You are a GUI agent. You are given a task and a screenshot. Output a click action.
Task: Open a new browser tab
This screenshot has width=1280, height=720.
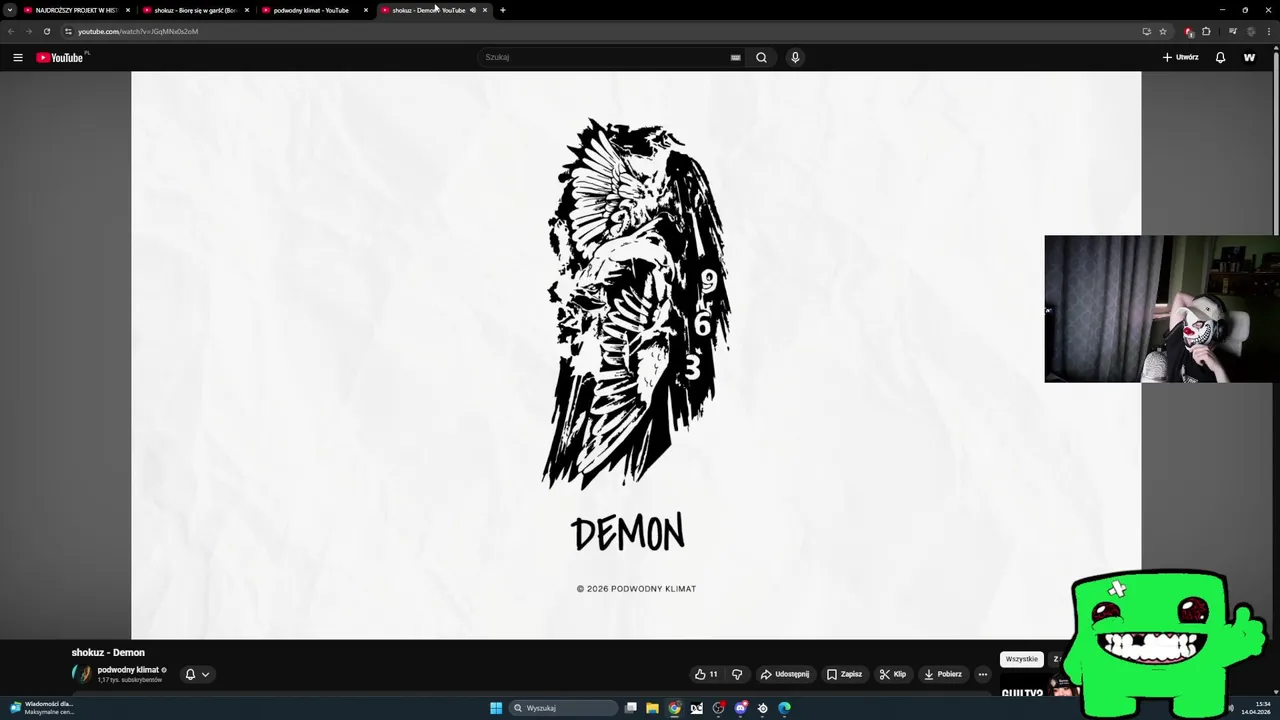503,10
